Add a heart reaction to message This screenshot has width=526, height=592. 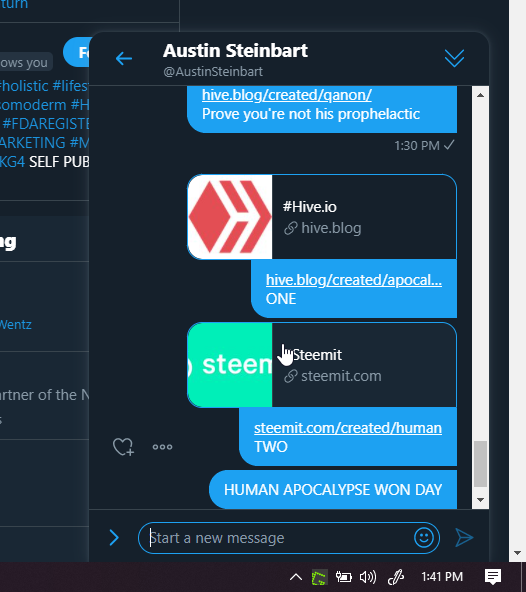coord(123,447)
